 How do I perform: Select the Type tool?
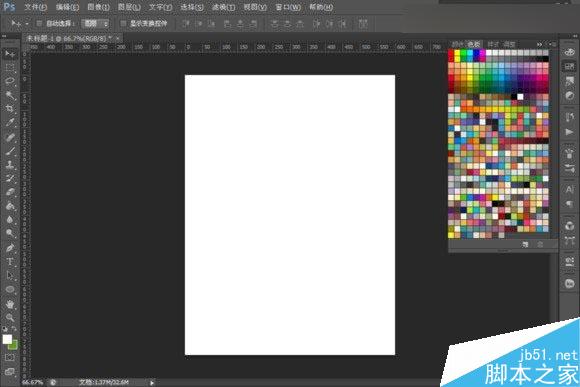pyautogui.click(x=10, y=262)
